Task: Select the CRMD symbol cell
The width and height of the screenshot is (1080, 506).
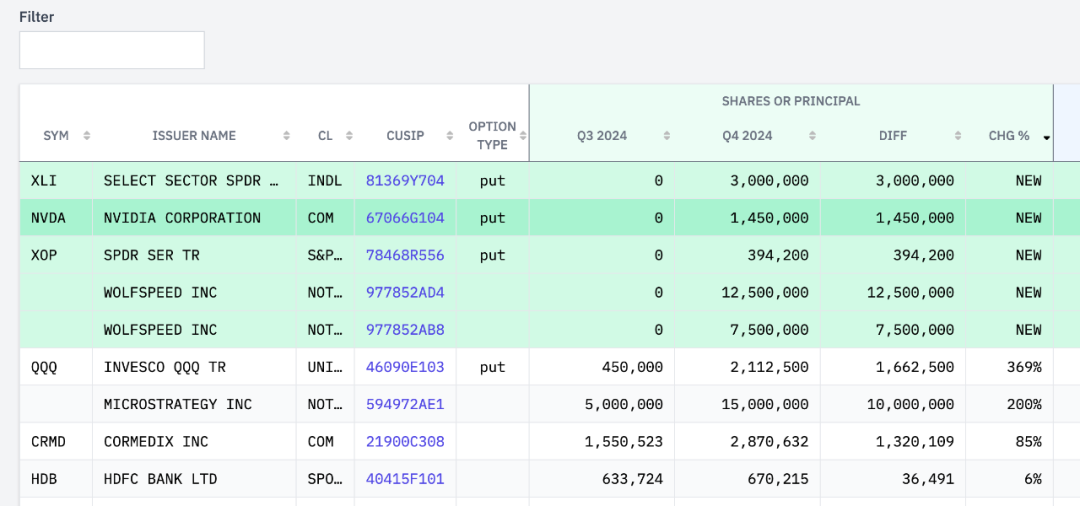Action: (56, 441)
